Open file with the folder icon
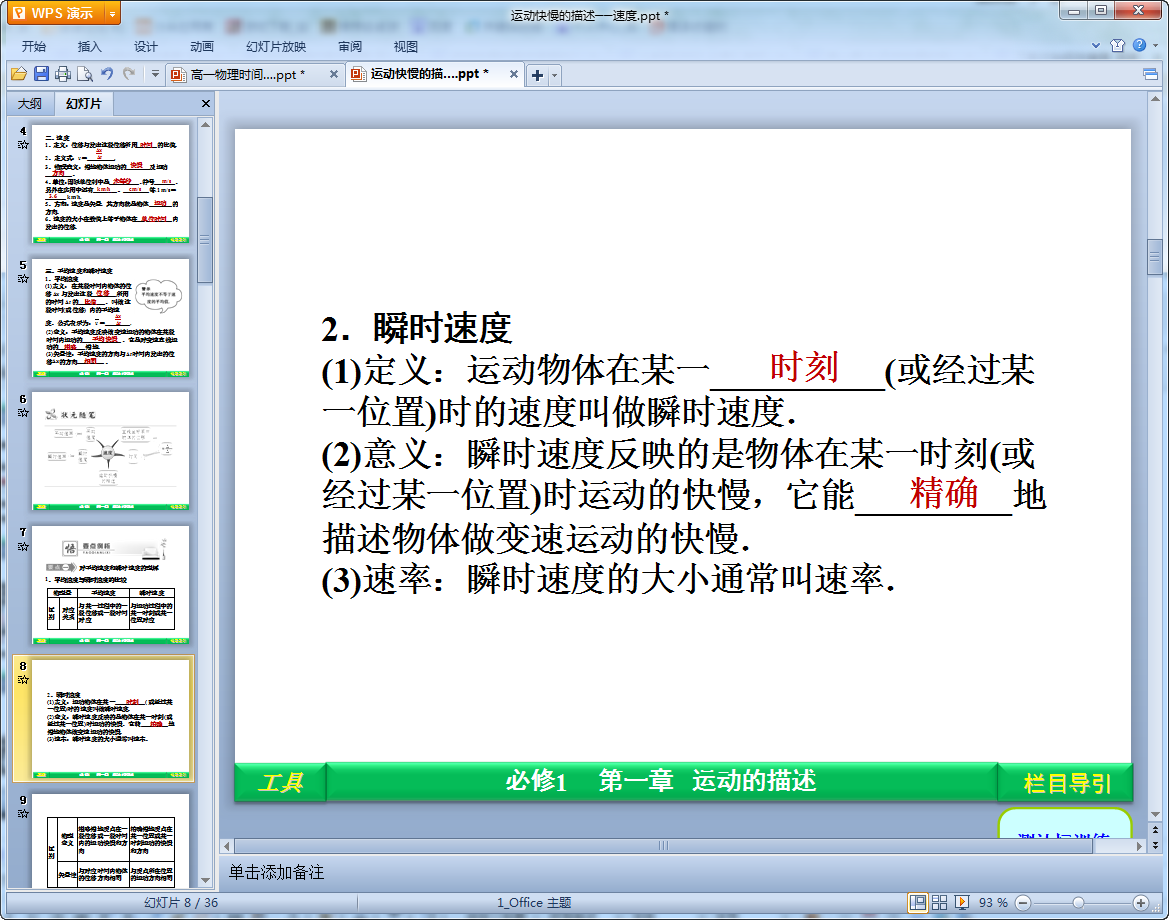The height and width of the screenshot is (920, 1169). click(19, 74)
